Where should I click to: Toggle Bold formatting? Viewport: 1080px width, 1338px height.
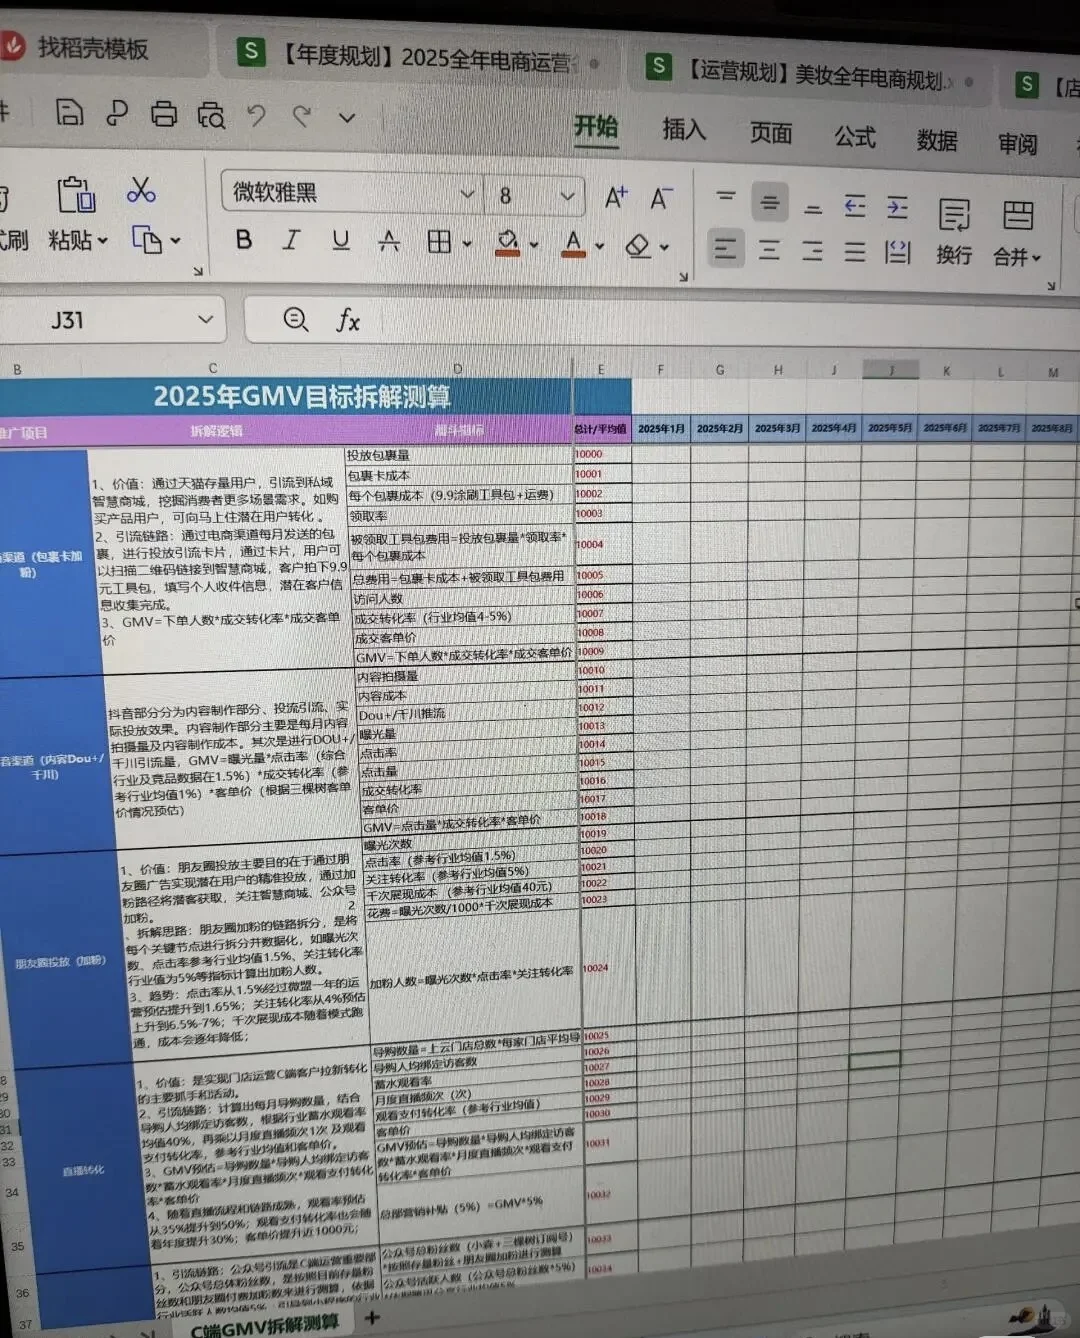pos(243,239)
